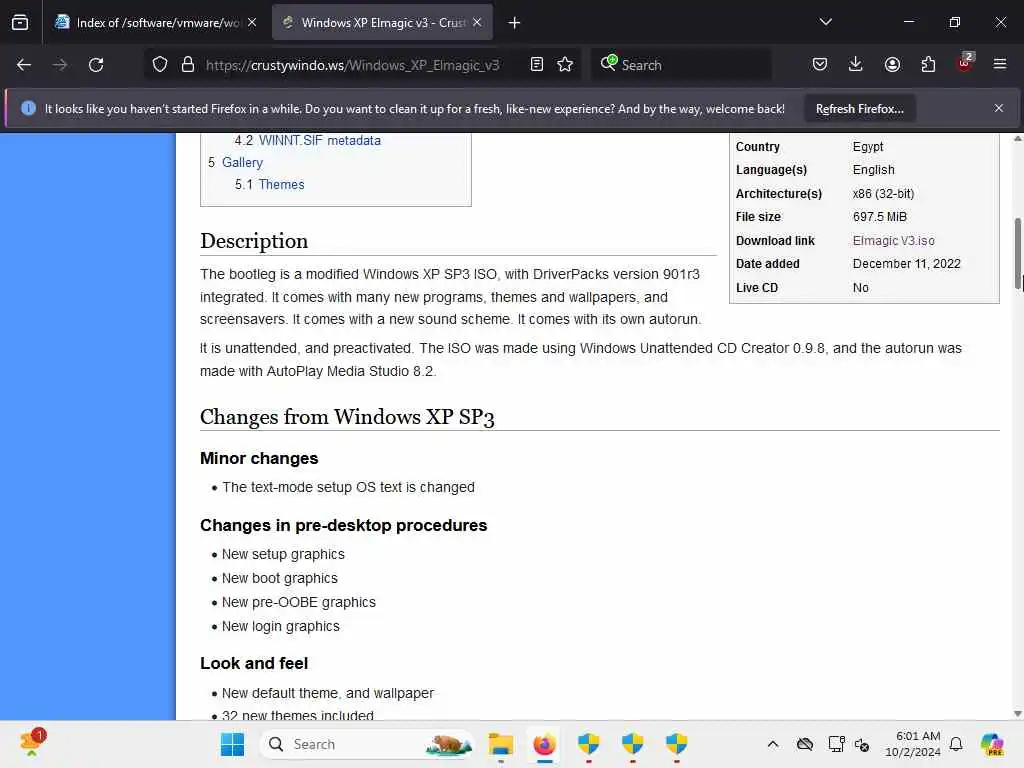Click the Description section heading
Image resolution: width=1024 pixels, height=768 pixels.
point(254,241)
